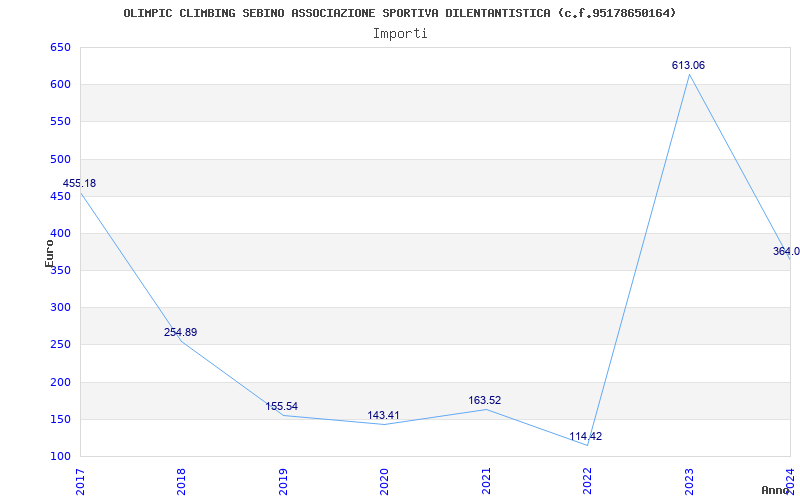This screenshot has height=500, width=800.
Task: Click the chart title with OLIMPIC CLIMBING SEBINO
Action: tap(399, 13)
